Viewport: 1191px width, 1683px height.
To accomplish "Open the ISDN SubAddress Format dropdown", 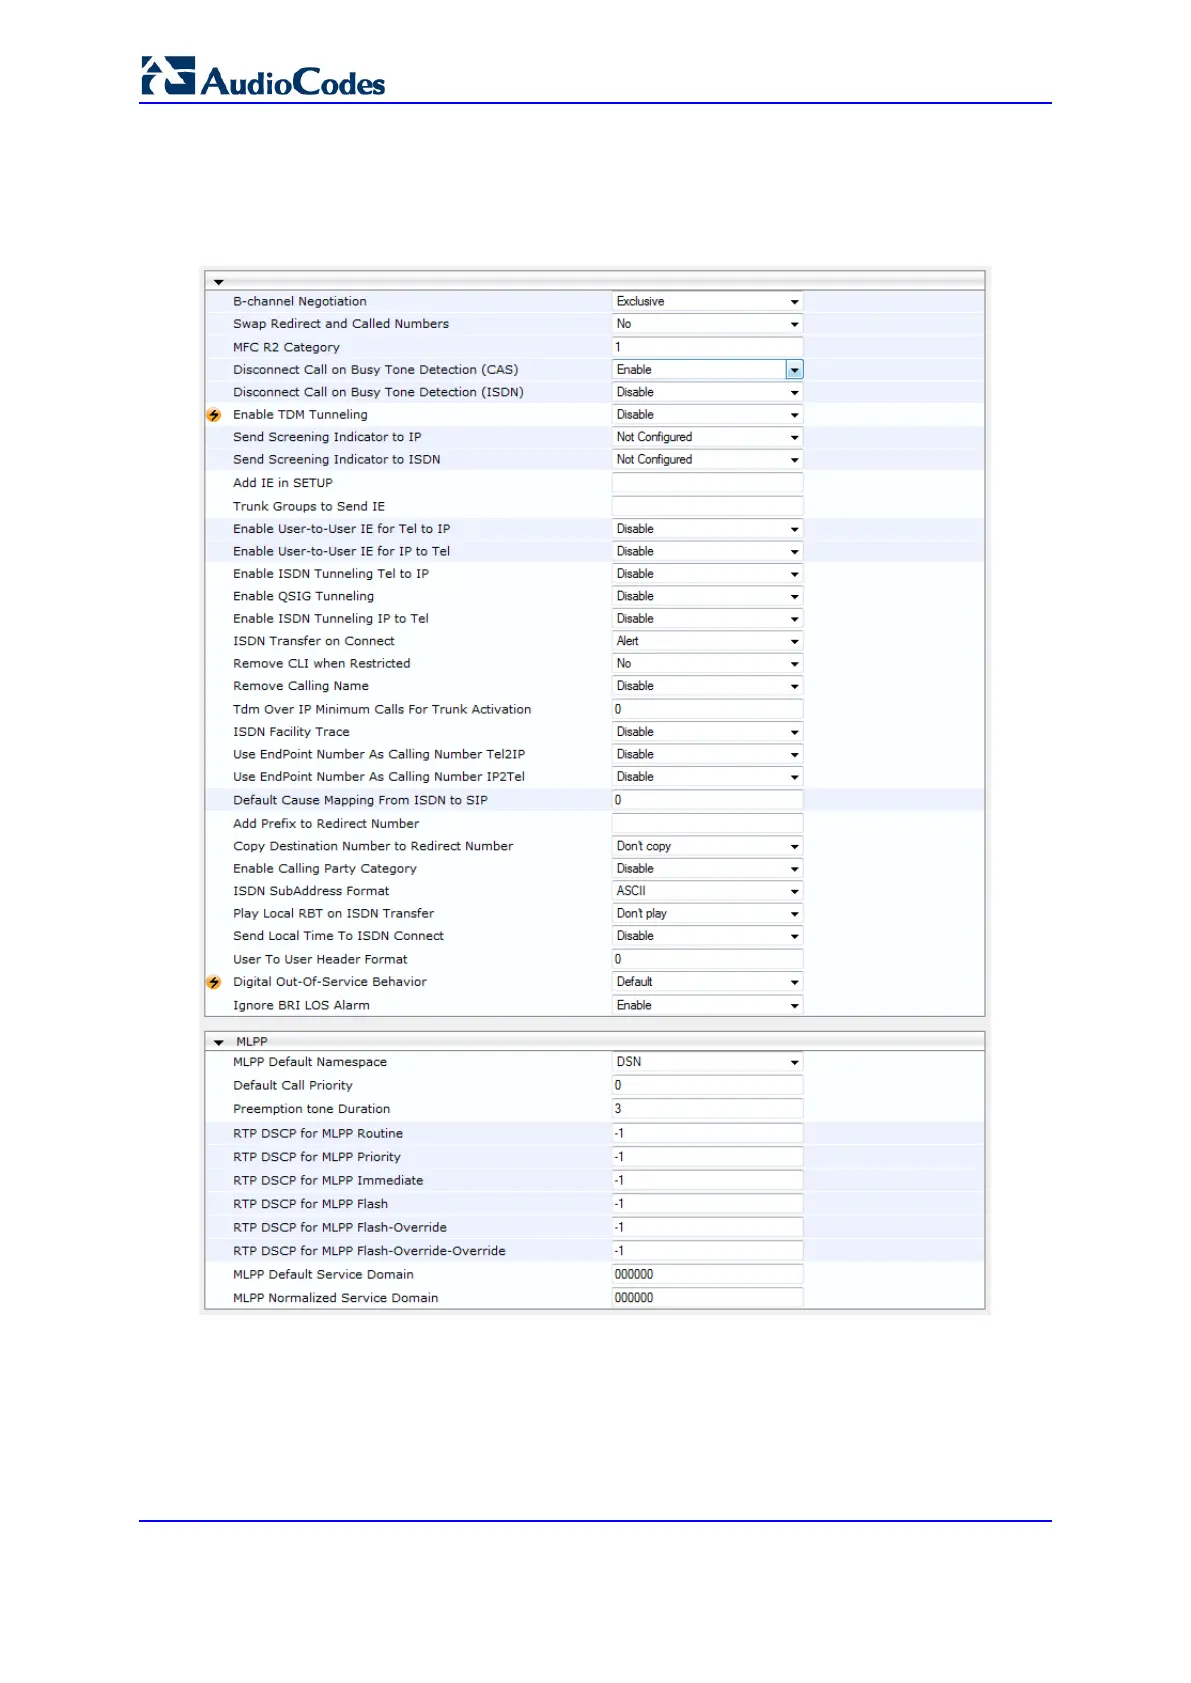I will pos(707,891).
